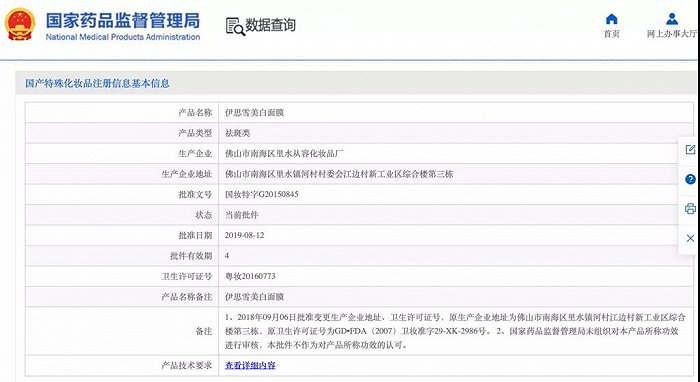Close the side toolbar with X icon
Viewport: 700px width, 382px height.
[x=690, y=238]
